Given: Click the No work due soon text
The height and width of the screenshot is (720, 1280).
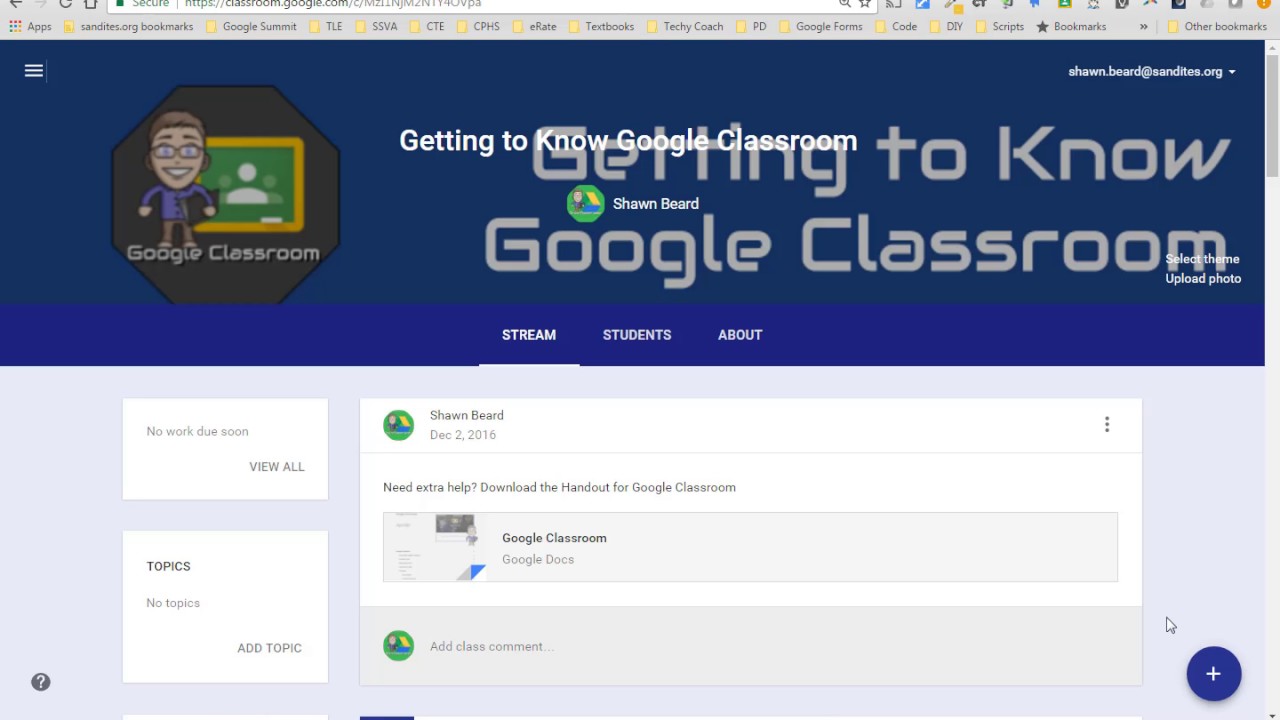Looking at the screenshot, I should [x=197, y=431].
